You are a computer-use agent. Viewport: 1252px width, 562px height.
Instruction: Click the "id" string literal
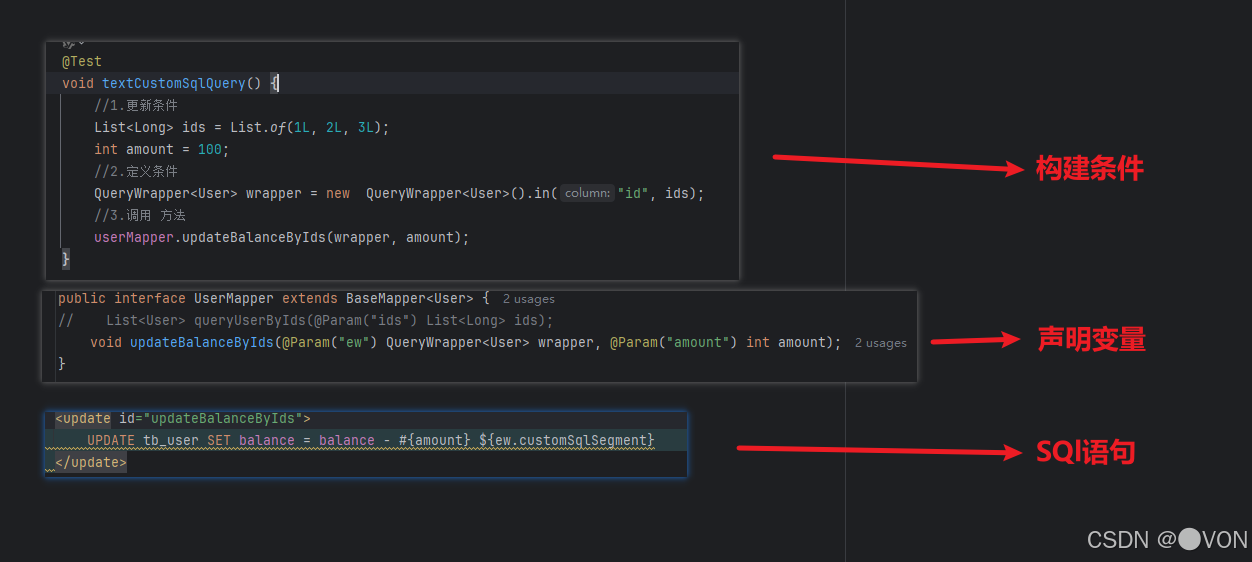(x=634, y=193)
